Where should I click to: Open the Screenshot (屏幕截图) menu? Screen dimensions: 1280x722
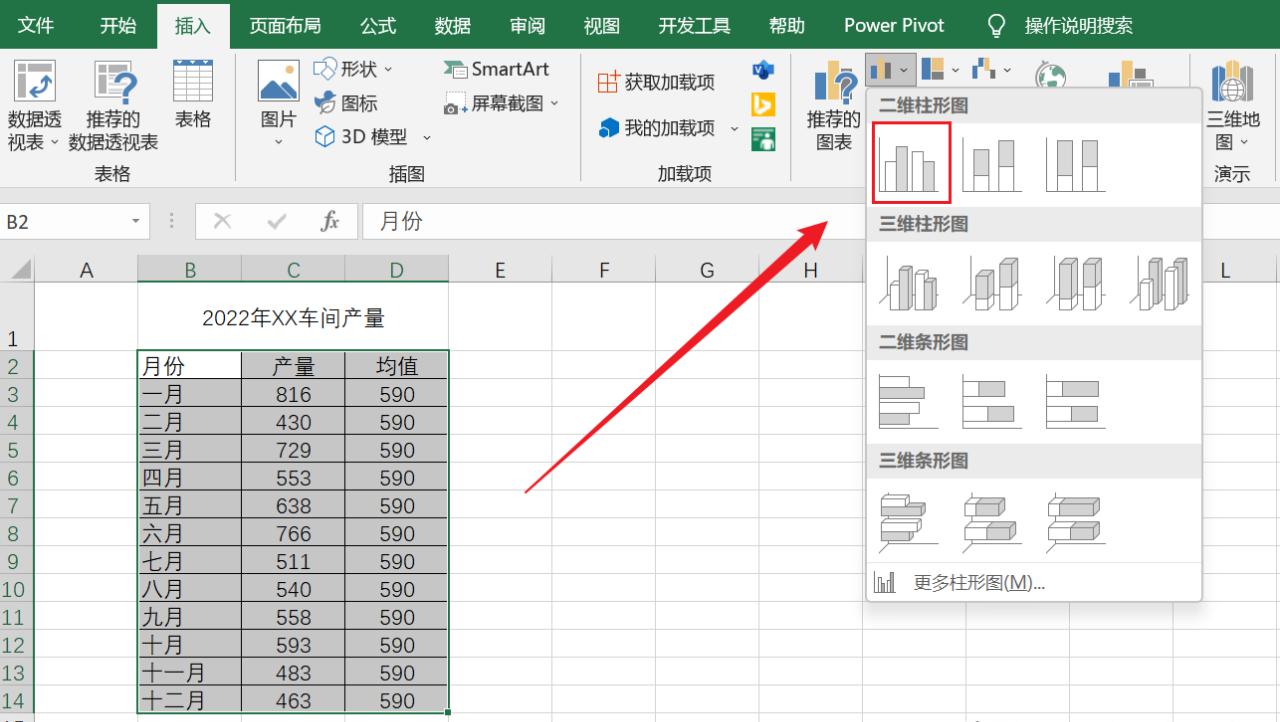(501, 103)
